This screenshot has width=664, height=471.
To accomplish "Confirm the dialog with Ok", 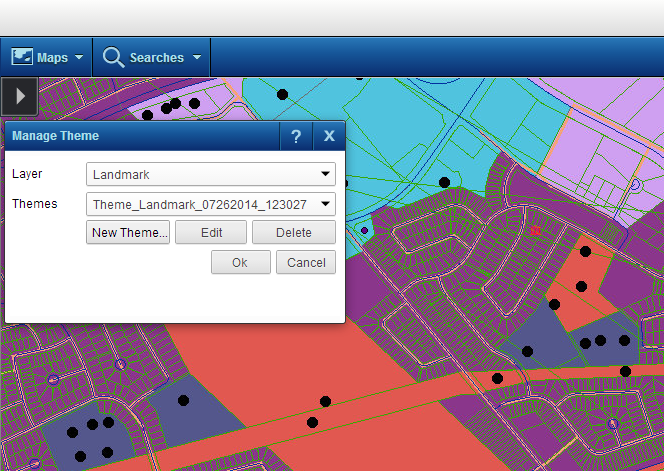I will [240, 262].
